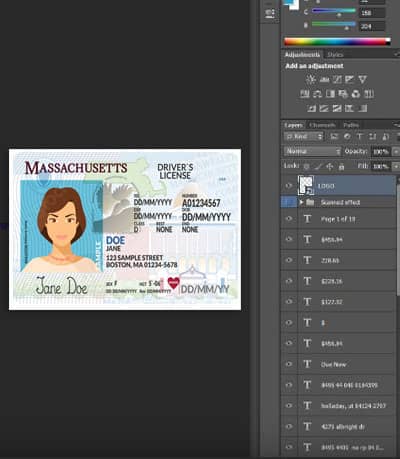Lock image pixels with brush icon

(318, 166)
